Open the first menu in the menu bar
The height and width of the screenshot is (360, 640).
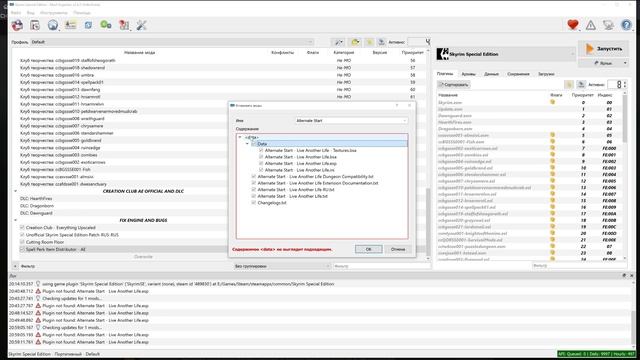pos(16,13)
